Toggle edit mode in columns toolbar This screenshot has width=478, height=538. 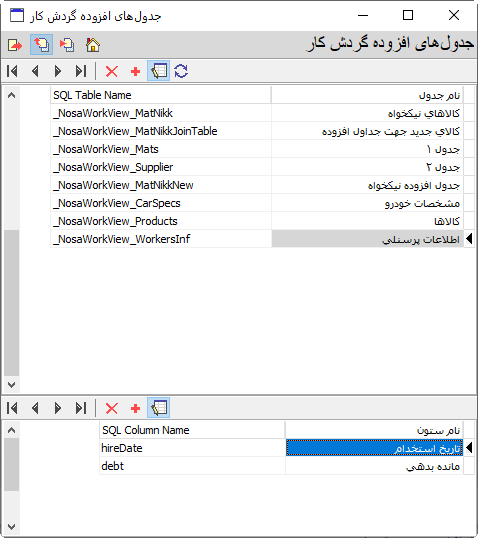[x=159, y=408]
